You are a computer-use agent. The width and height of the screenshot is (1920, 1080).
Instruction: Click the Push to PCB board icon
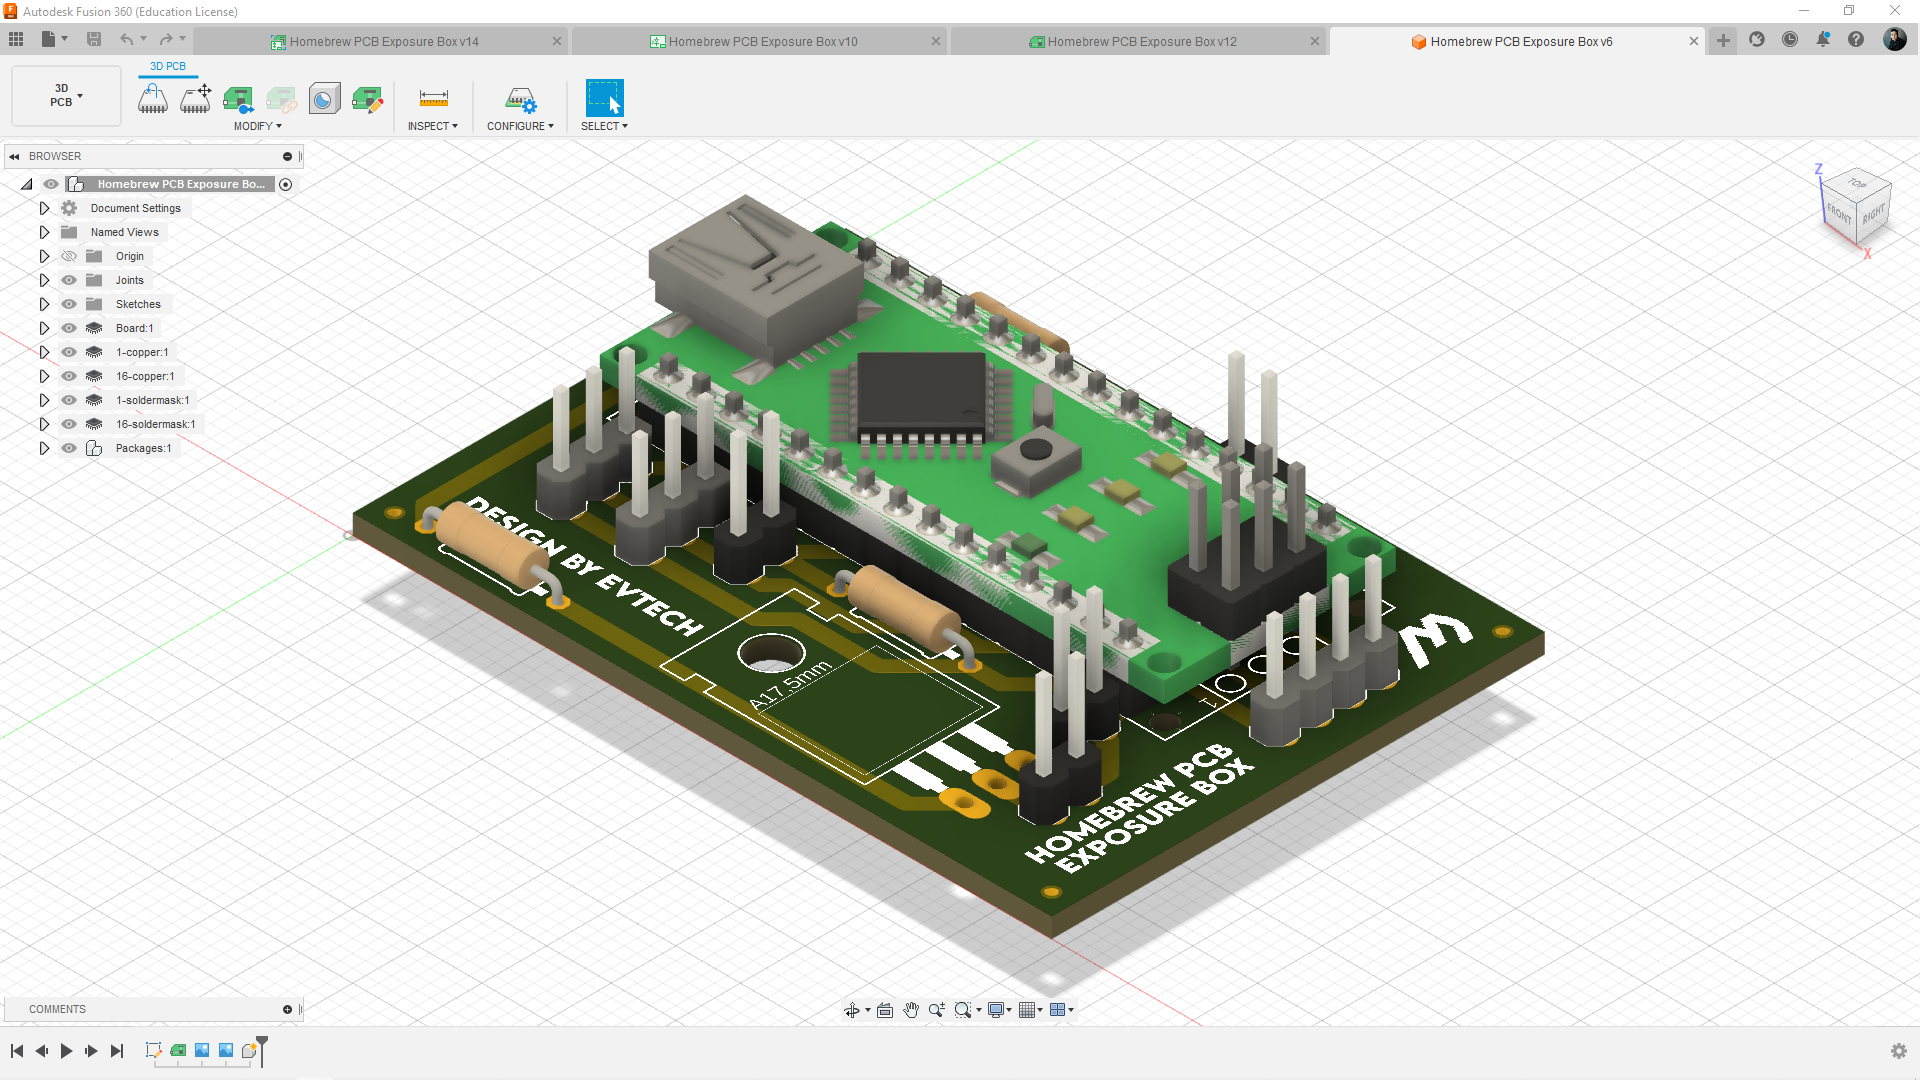click(x=238, y=98)
